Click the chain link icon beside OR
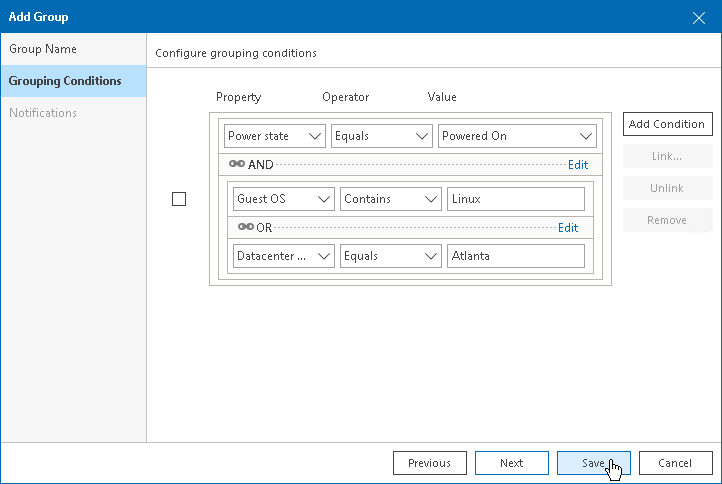 (245, 227)
